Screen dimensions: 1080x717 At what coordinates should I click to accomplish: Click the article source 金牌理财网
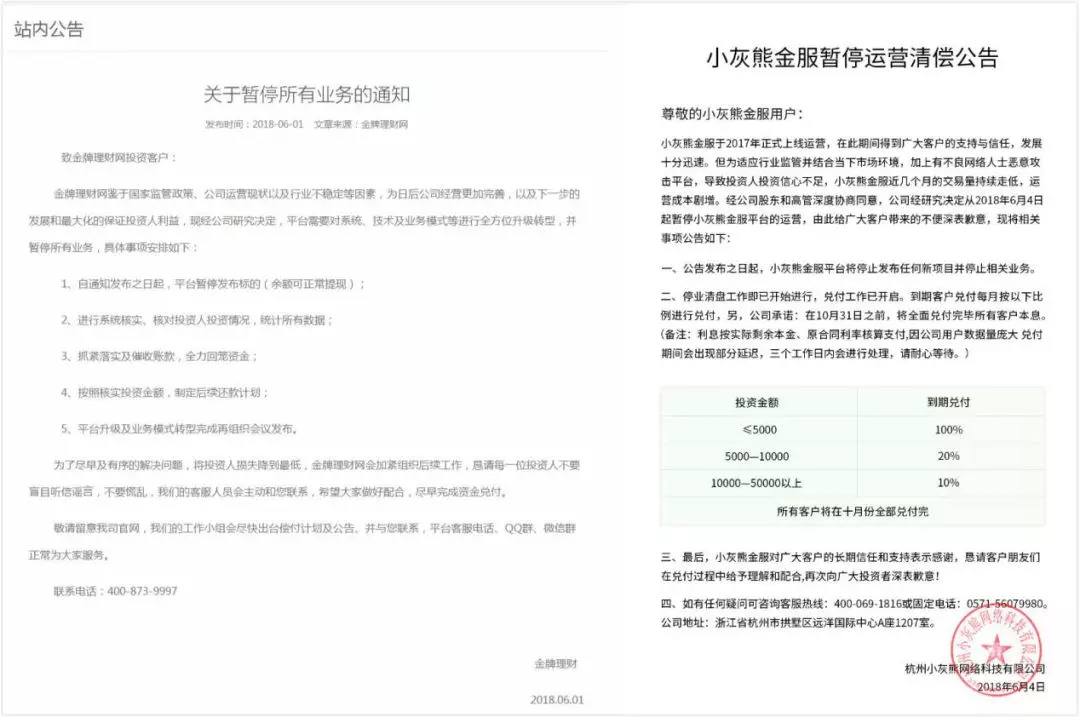tap(384, 125)
